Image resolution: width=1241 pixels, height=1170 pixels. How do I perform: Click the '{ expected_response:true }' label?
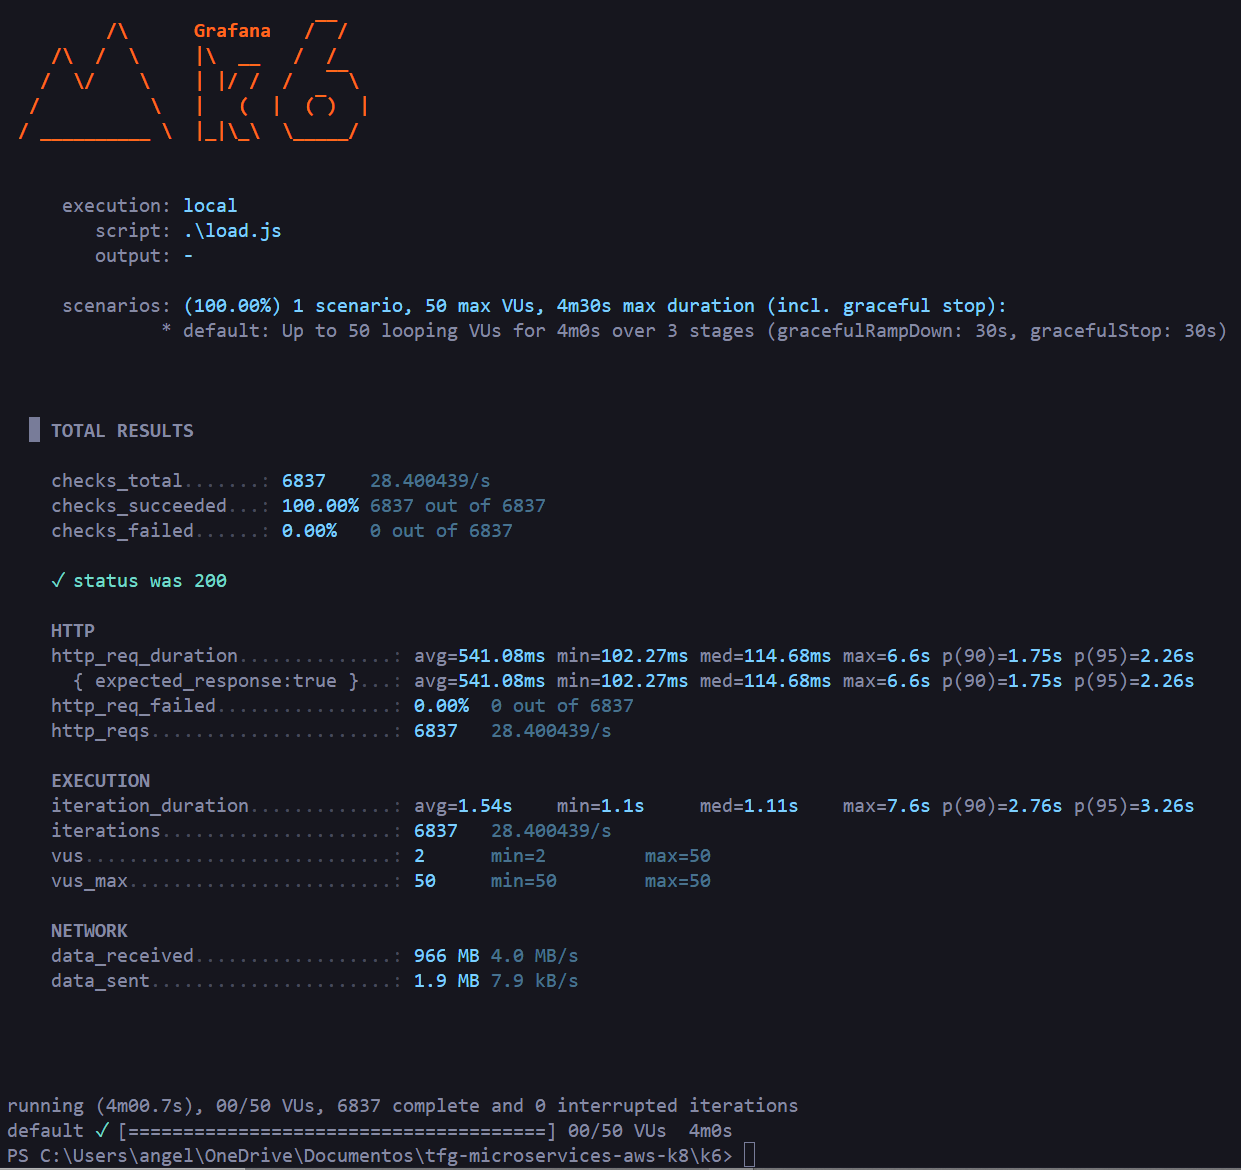(216, 681)
